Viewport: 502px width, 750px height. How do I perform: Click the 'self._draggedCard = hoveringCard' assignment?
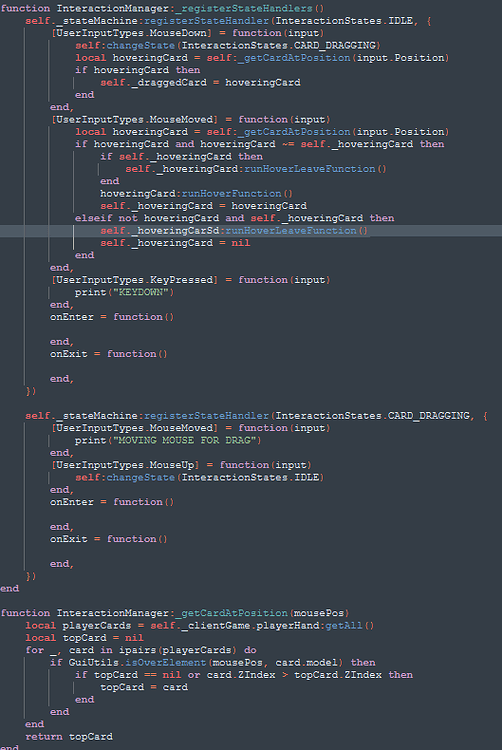(200, 83)
